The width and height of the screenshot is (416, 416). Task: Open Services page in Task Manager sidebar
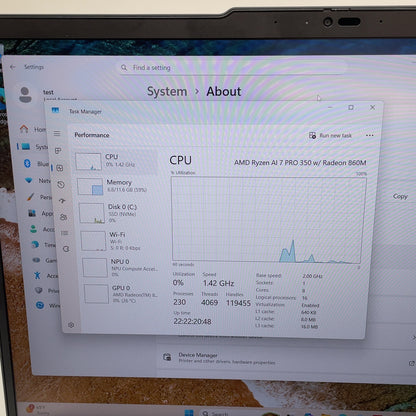tap(66, 249)
